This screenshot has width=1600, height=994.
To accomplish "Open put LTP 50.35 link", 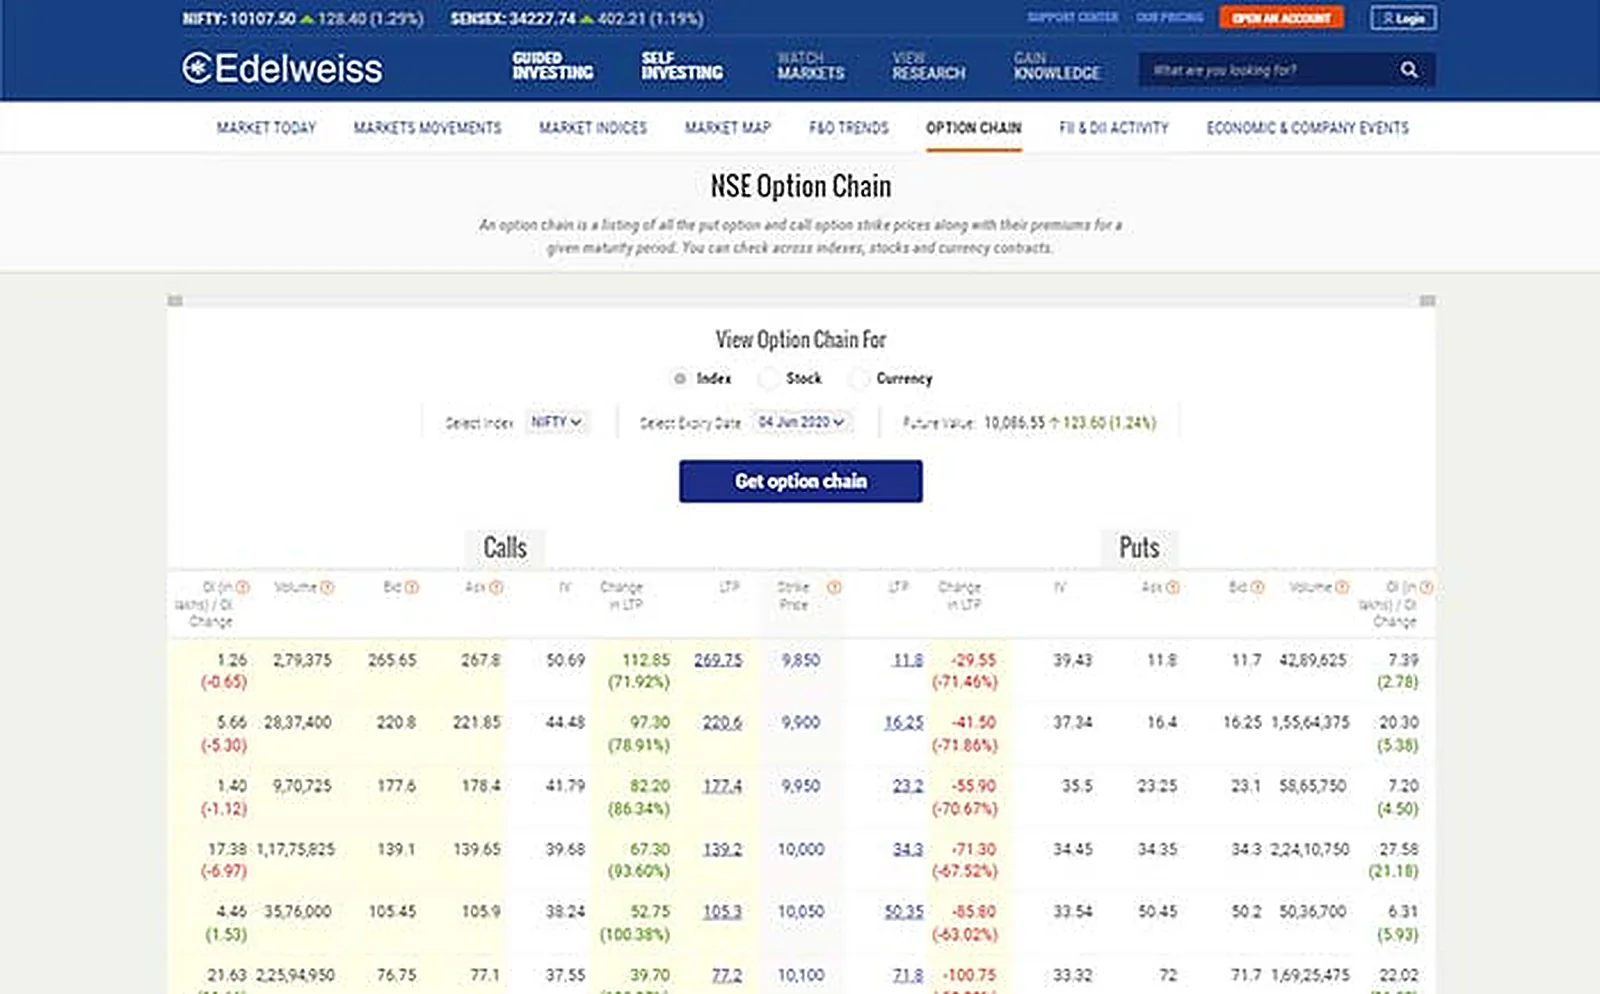I will click(904, 912).
